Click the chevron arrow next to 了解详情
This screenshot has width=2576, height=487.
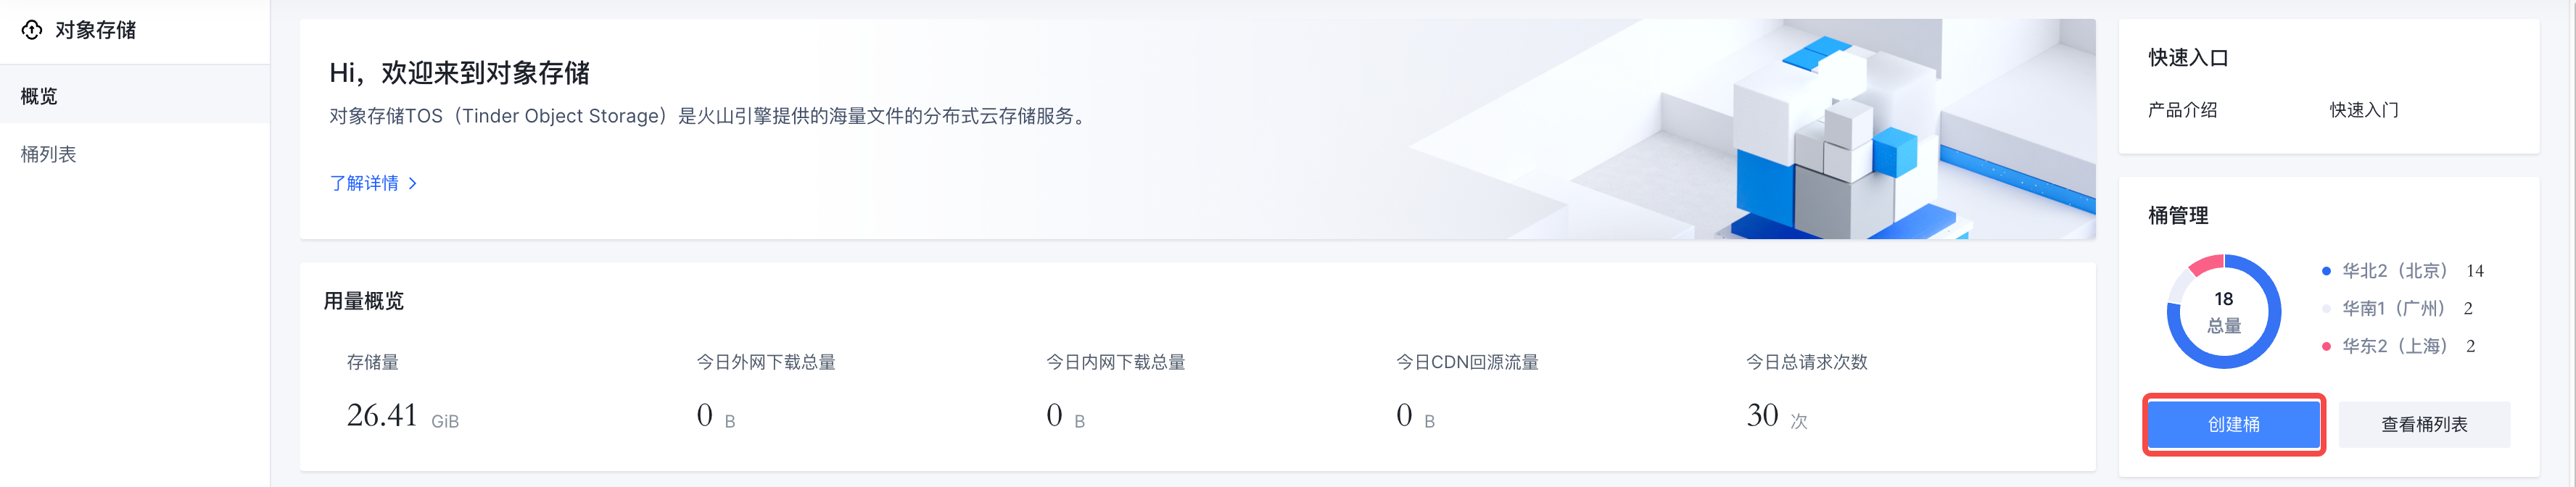pos(413,183)
